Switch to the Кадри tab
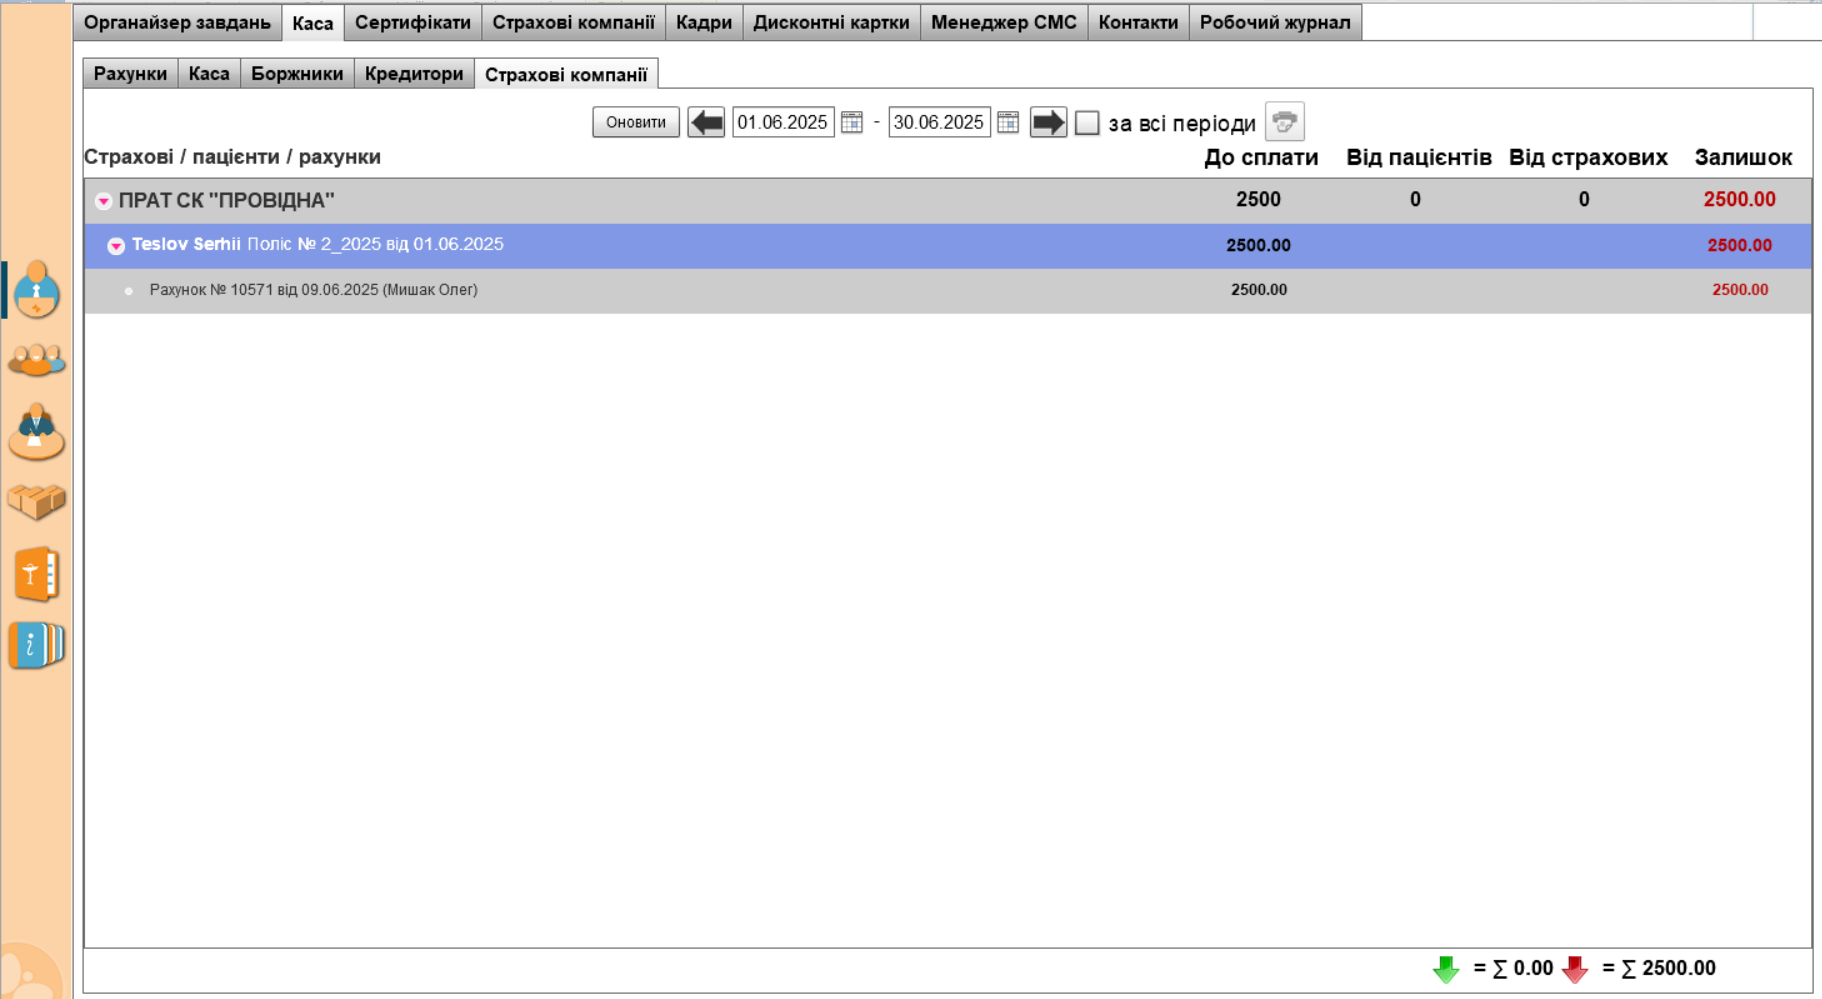This screenshot has width=1822, height=999. [x=704, y=22]
